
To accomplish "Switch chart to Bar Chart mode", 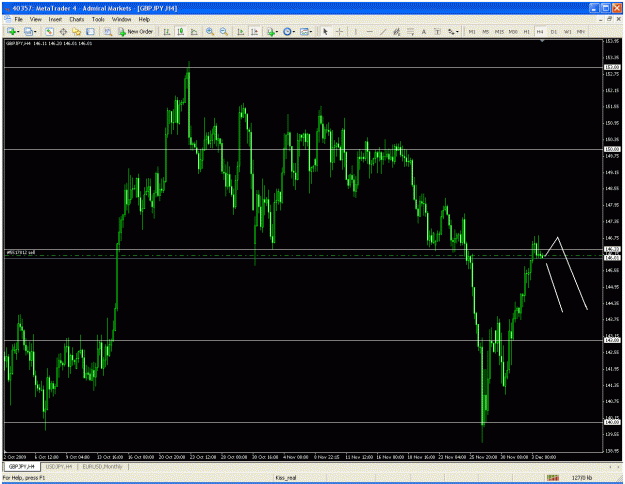I will click(x=167, y=31).
